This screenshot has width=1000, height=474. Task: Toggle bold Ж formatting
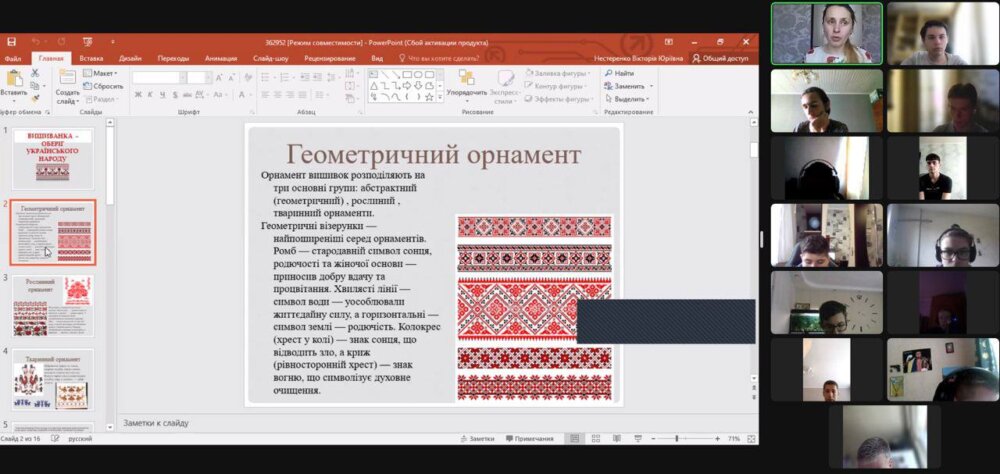click(x=138, y=95)
